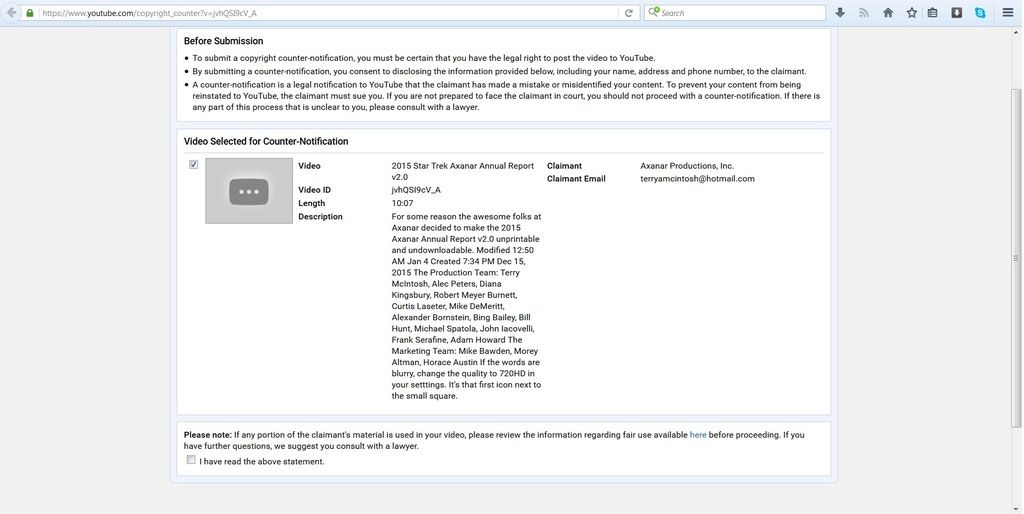The image size is (1024, 514).
Task: Click the 'Description' label
Action: 320,217
